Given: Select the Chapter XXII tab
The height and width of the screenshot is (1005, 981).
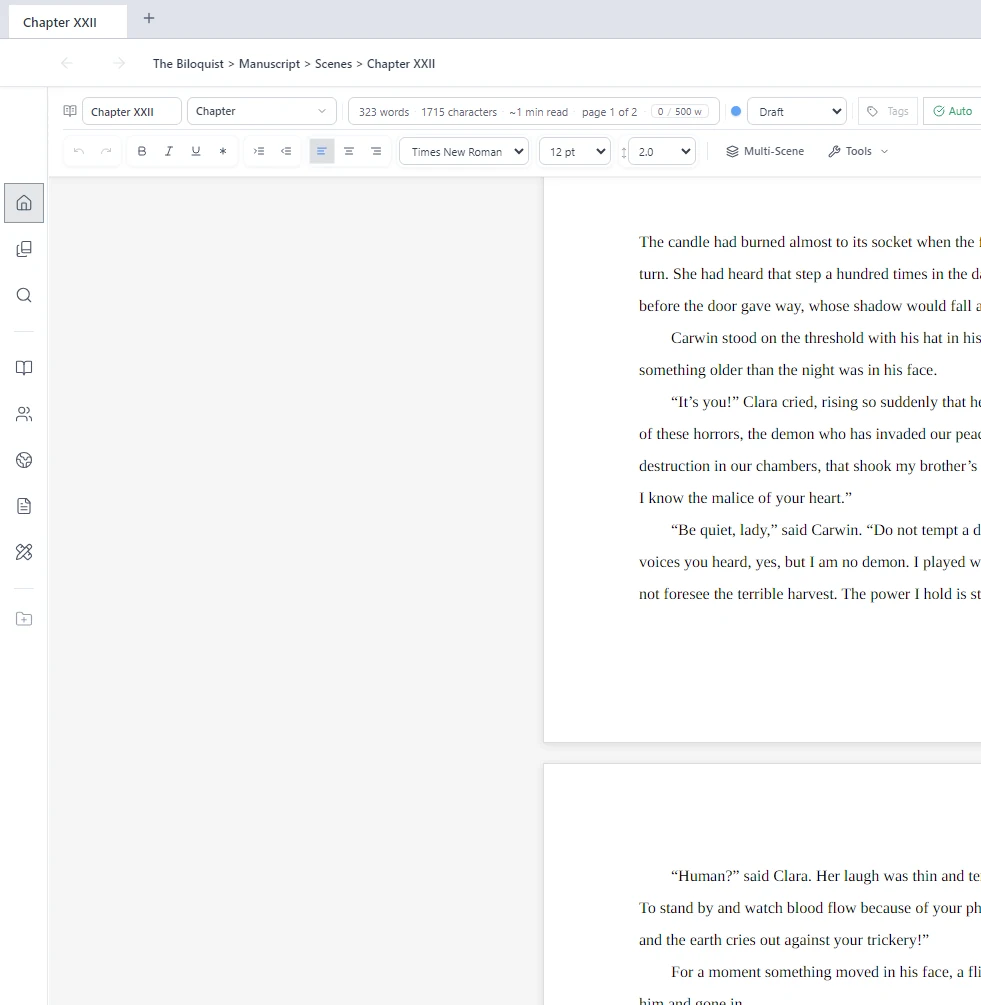Looking at the screenshot, I should (67, 22).
